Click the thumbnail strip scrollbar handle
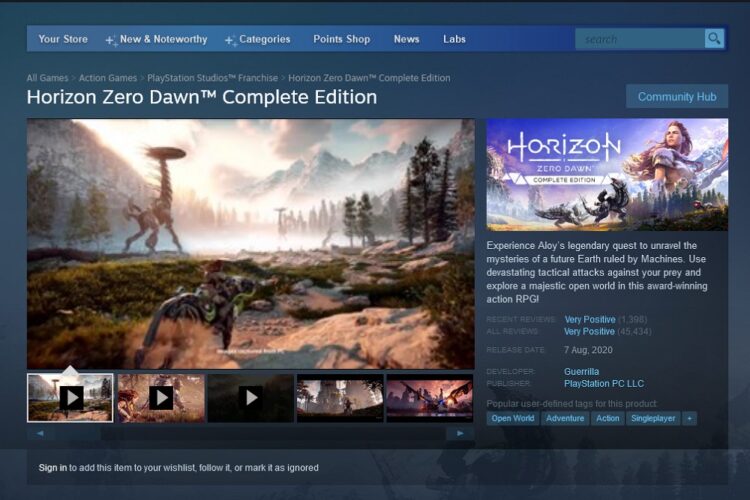Image resolution: width=750 pixels, height=500 pixels. coord(77,433)
